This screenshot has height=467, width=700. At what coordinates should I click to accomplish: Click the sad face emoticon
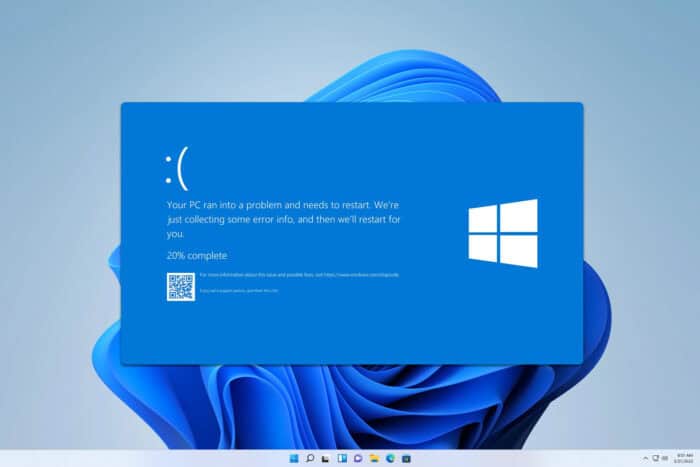[x=177, y=168]
